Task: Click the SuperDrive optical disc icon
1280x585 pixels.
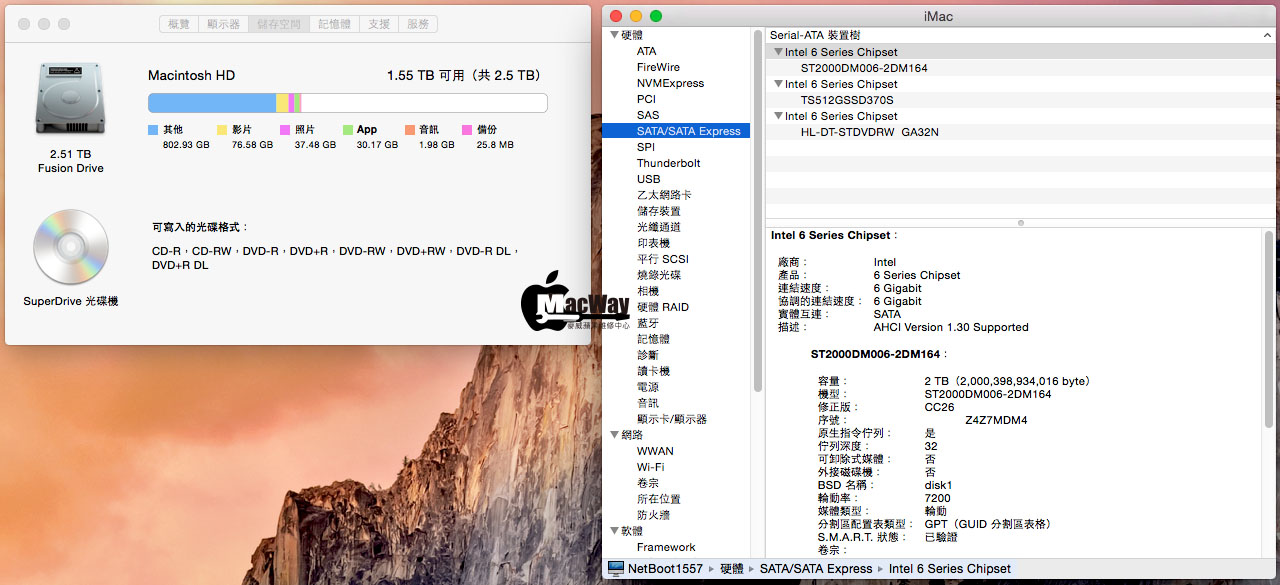Action: click(x=70, y=247)
